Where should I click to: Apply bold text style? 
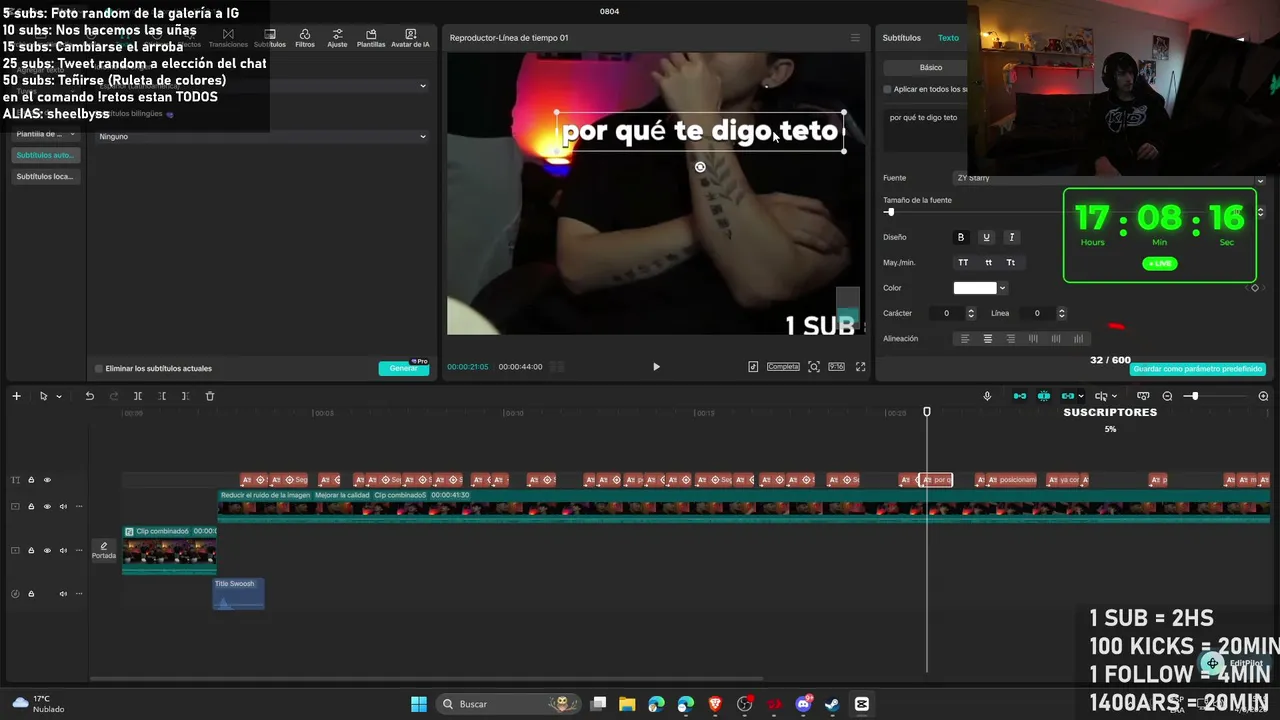click(961, 237)
